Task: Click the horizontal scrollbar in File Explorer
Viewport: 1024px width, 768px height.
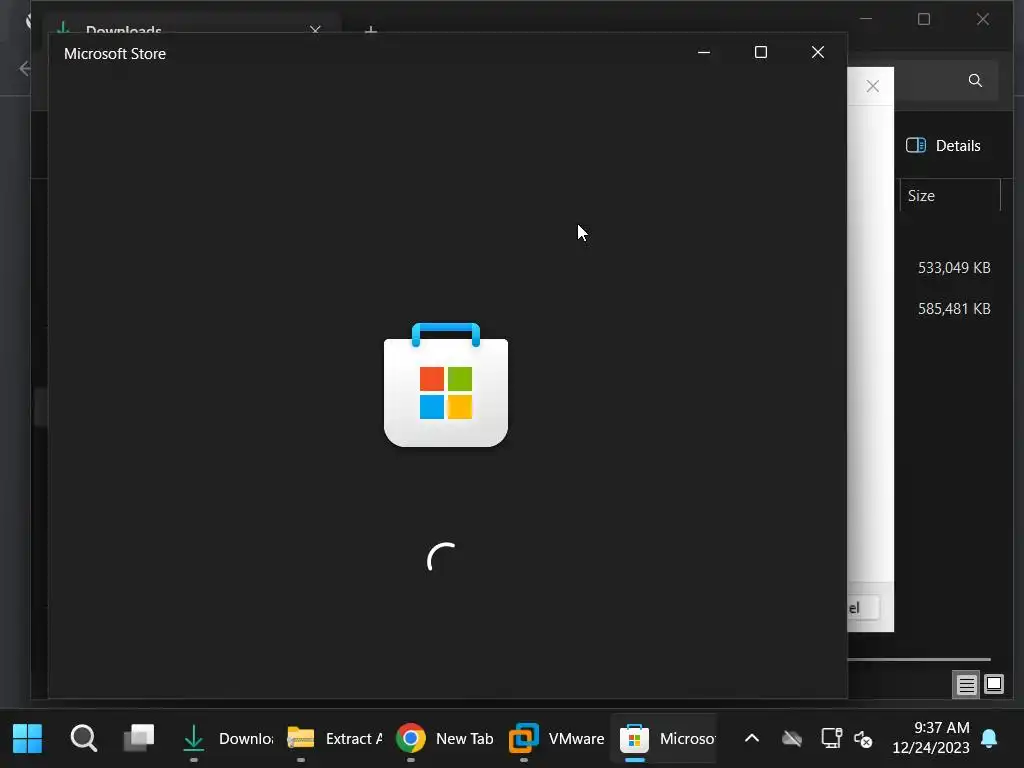Action: pyautogui.click(x=918, y=660)
